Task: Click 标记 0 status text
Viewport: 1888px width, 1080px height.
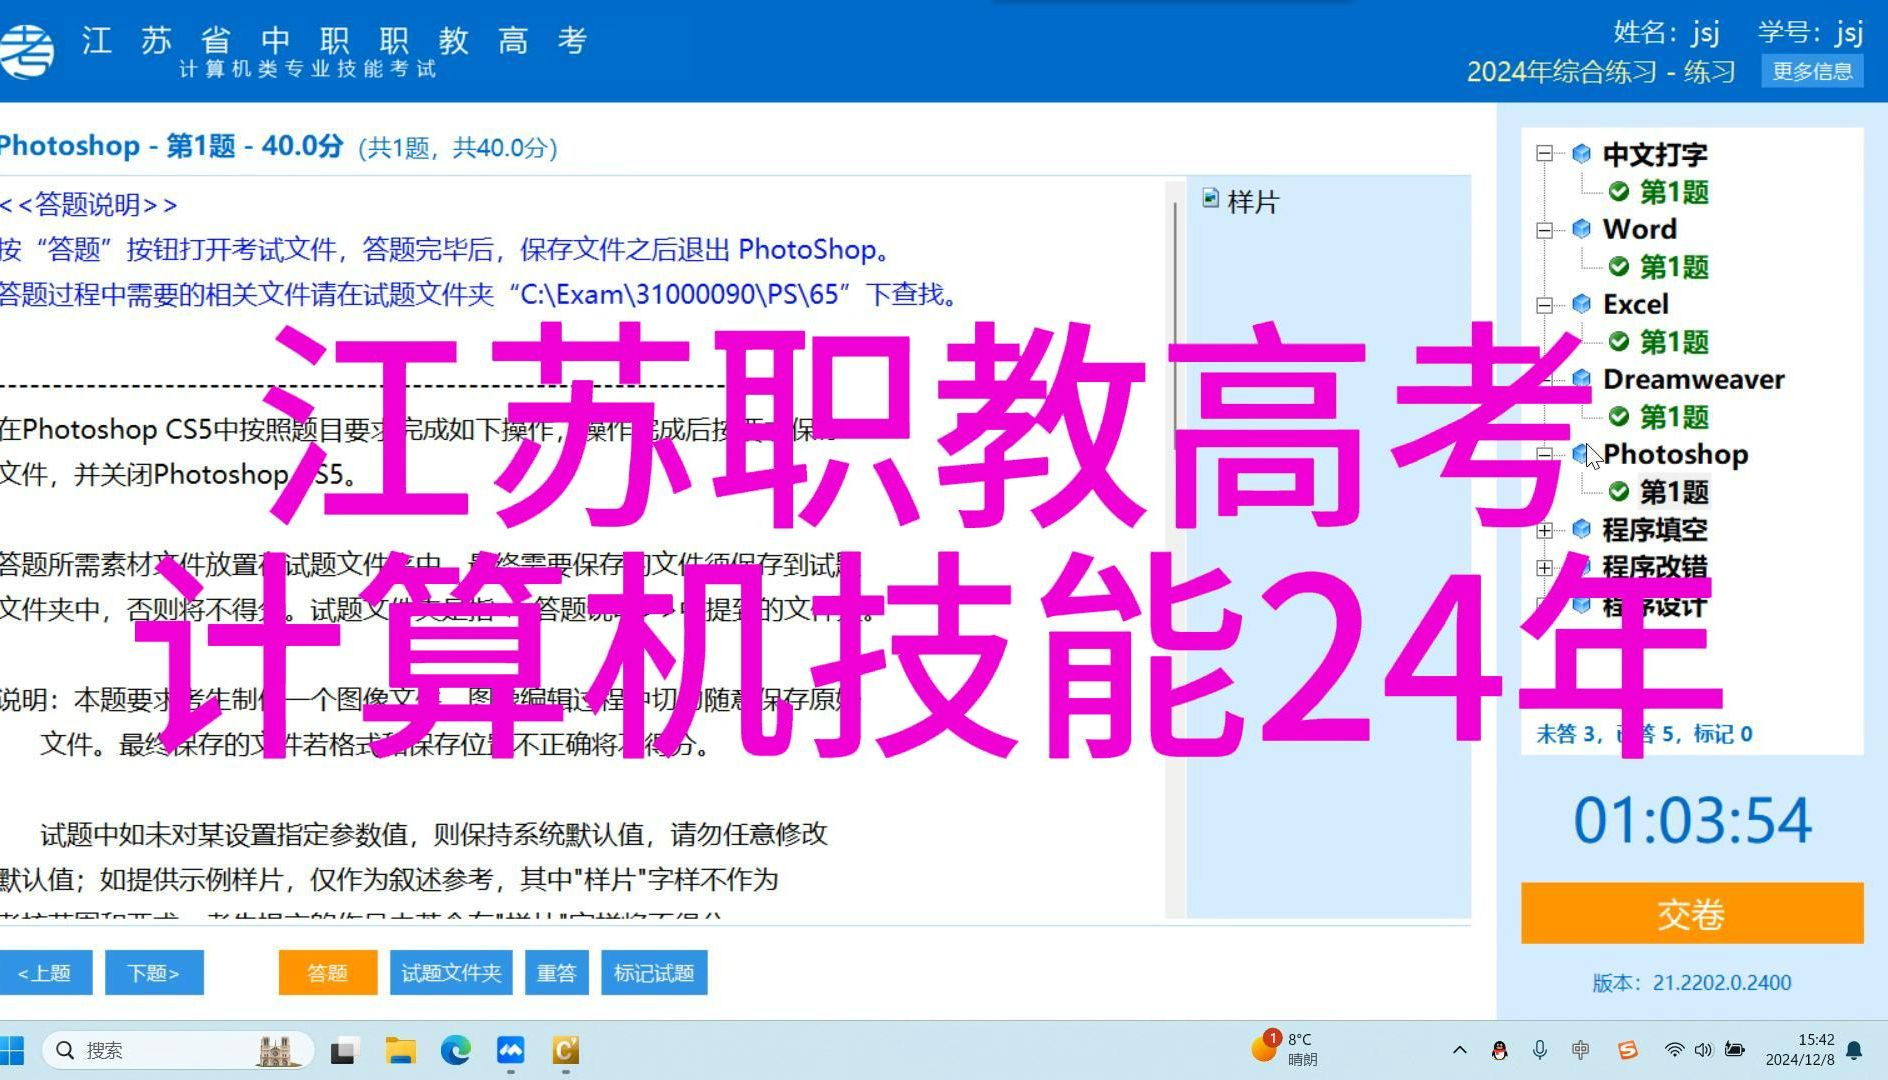Action: click(x=1723, y=733)
